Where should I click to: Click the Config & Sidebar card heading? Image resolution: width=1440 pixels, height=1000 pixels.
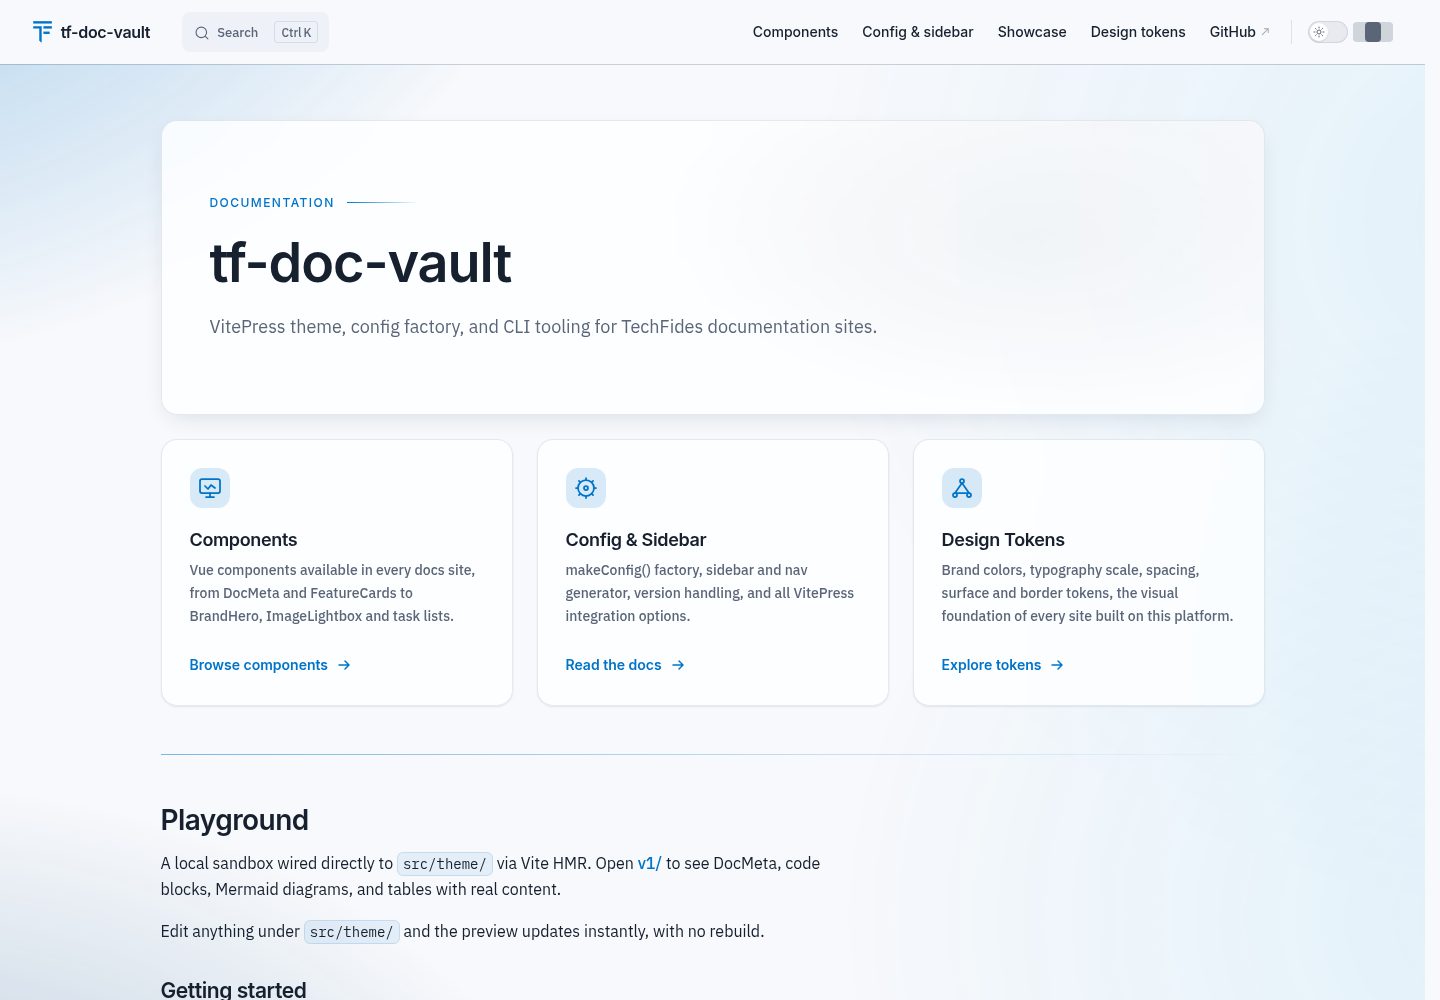point(636,540)
